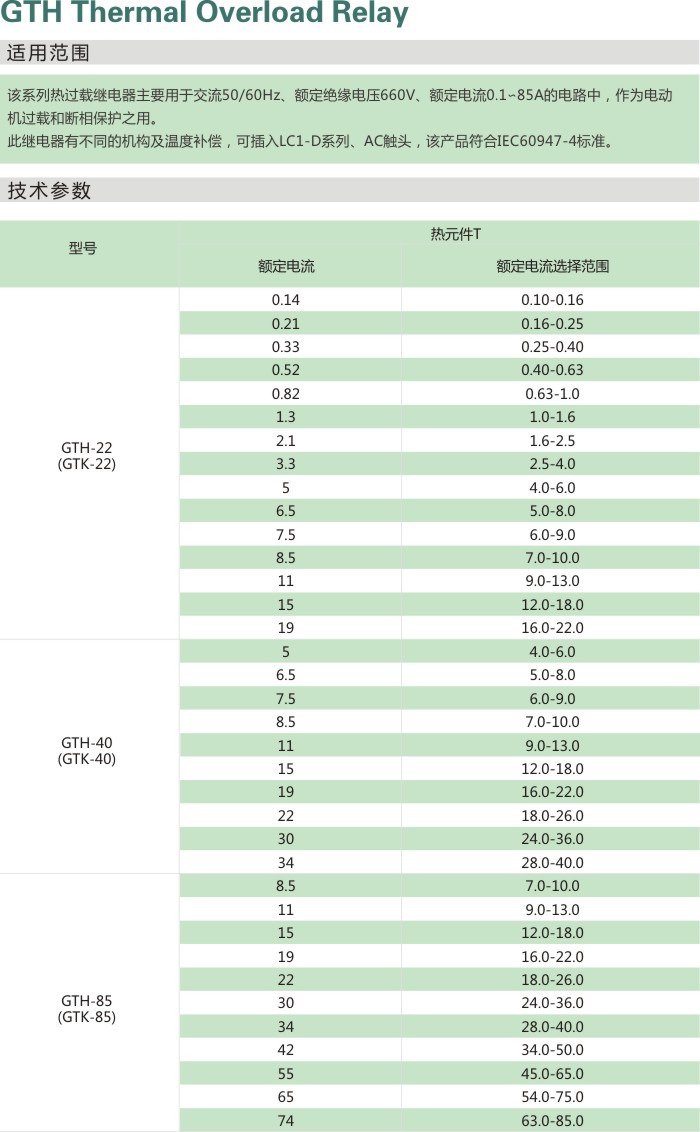Image resolution: width=700 pixels, height=1132 pixels.
Task: Click the 0.14 rated current cell
Action: (286, 300)
